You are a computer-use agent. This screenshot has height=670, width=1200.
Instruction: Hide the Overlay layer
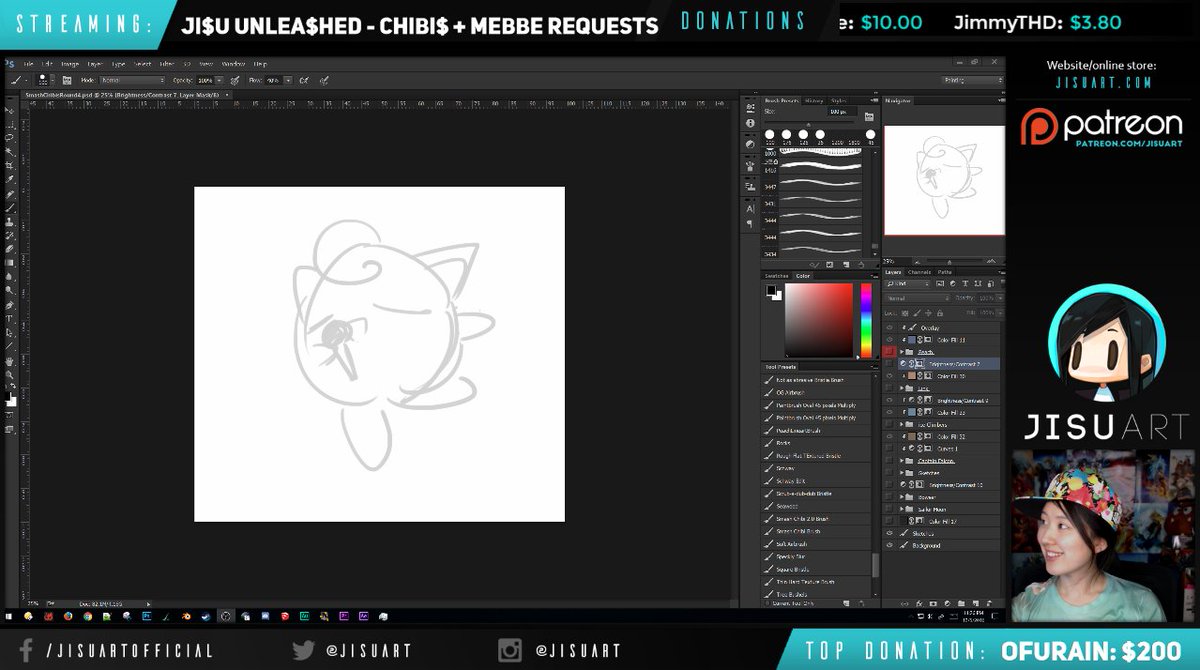tap(889, 328)
